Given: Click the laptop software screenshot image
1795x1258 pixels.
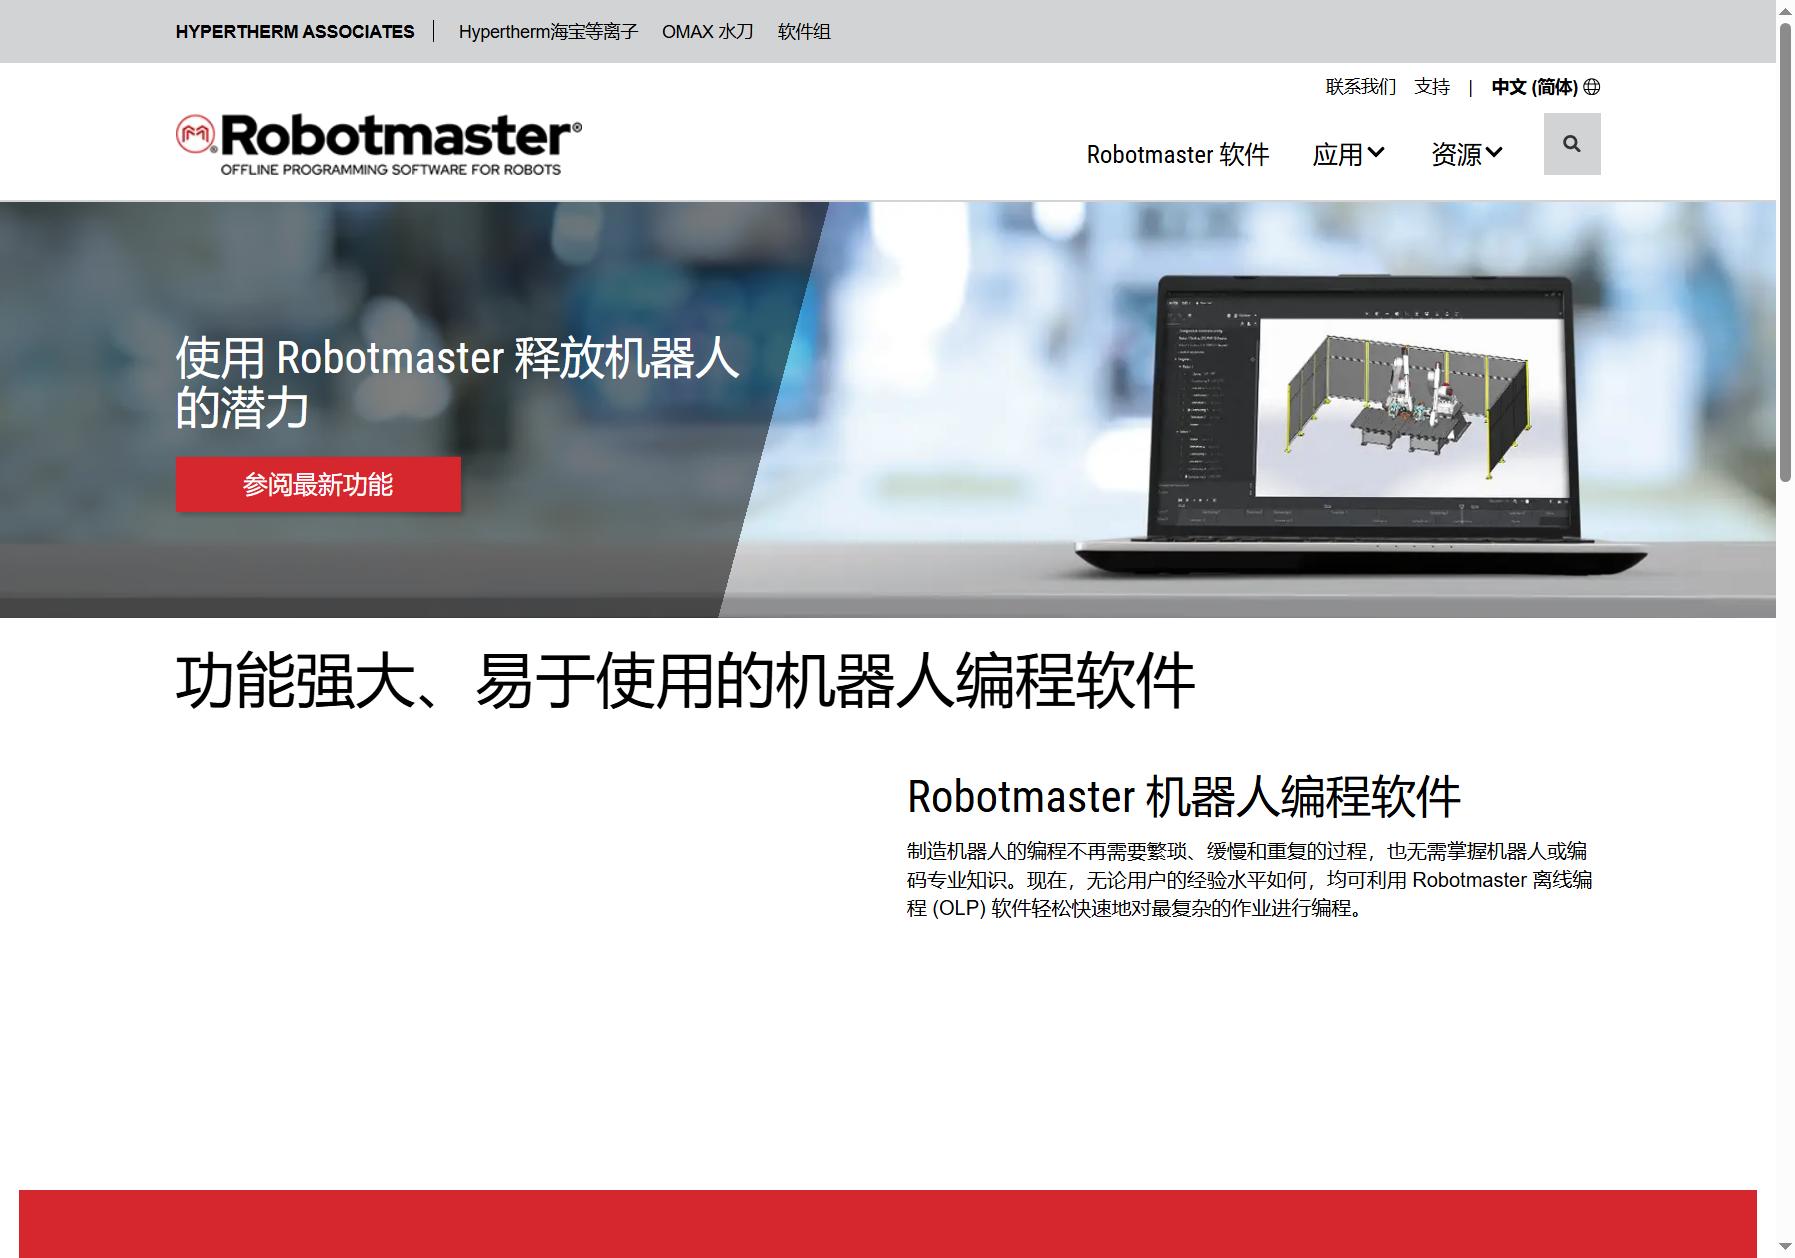Looking at the screenshot, I should (1361, 425).
